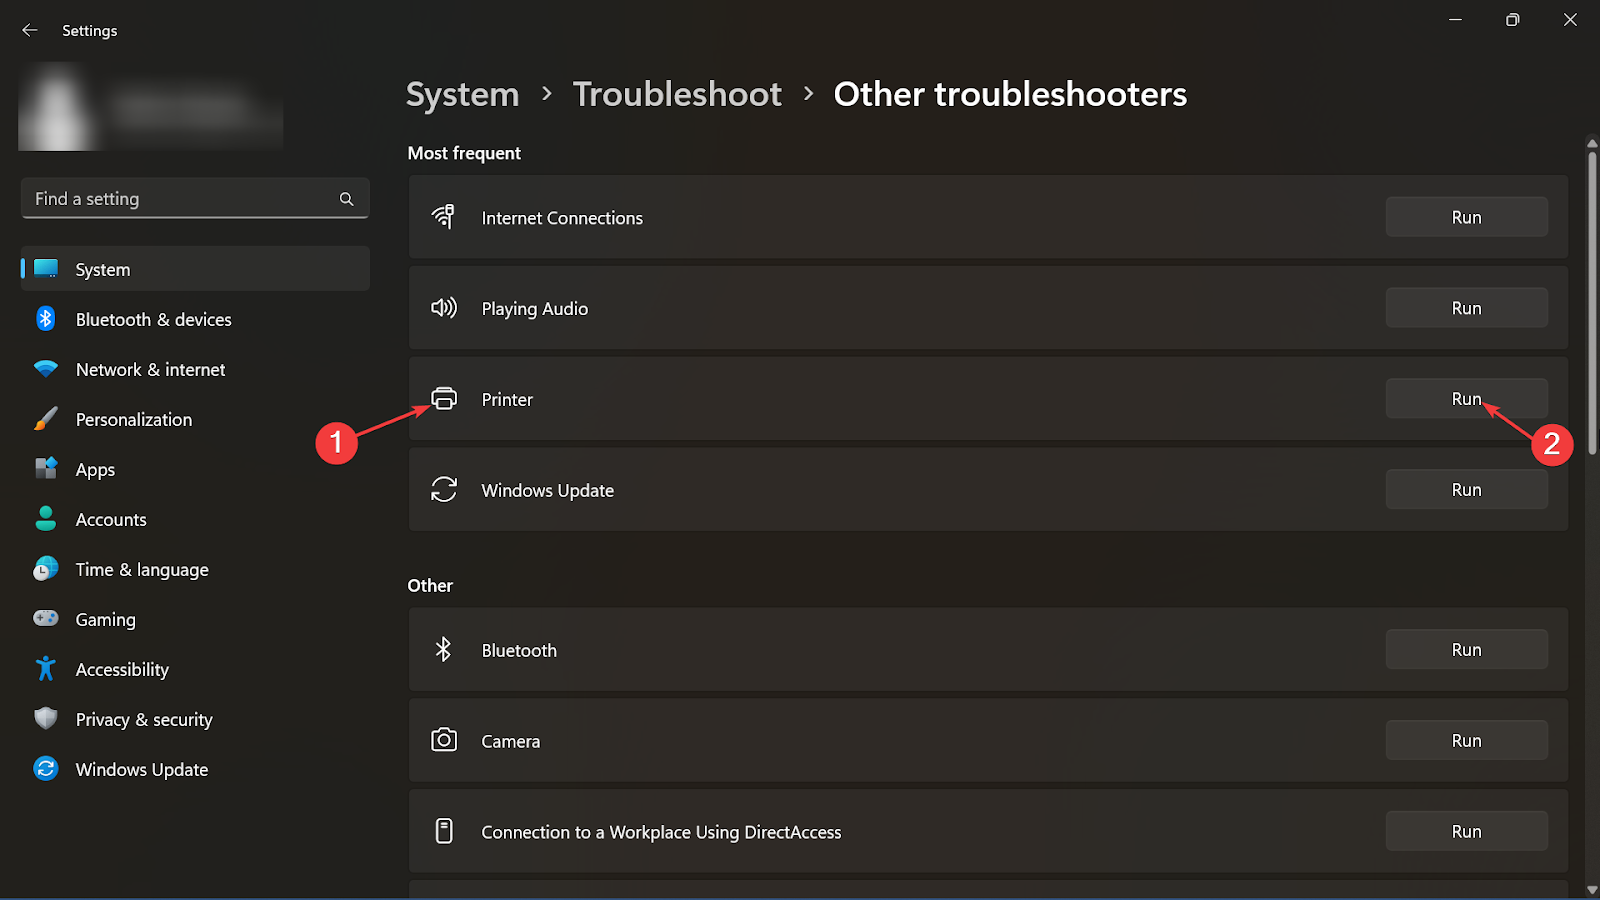The width and height of the screenshot is (1600, 900).
Task: Open Windows Update in sidebar
Action: (x=195, y=769)
